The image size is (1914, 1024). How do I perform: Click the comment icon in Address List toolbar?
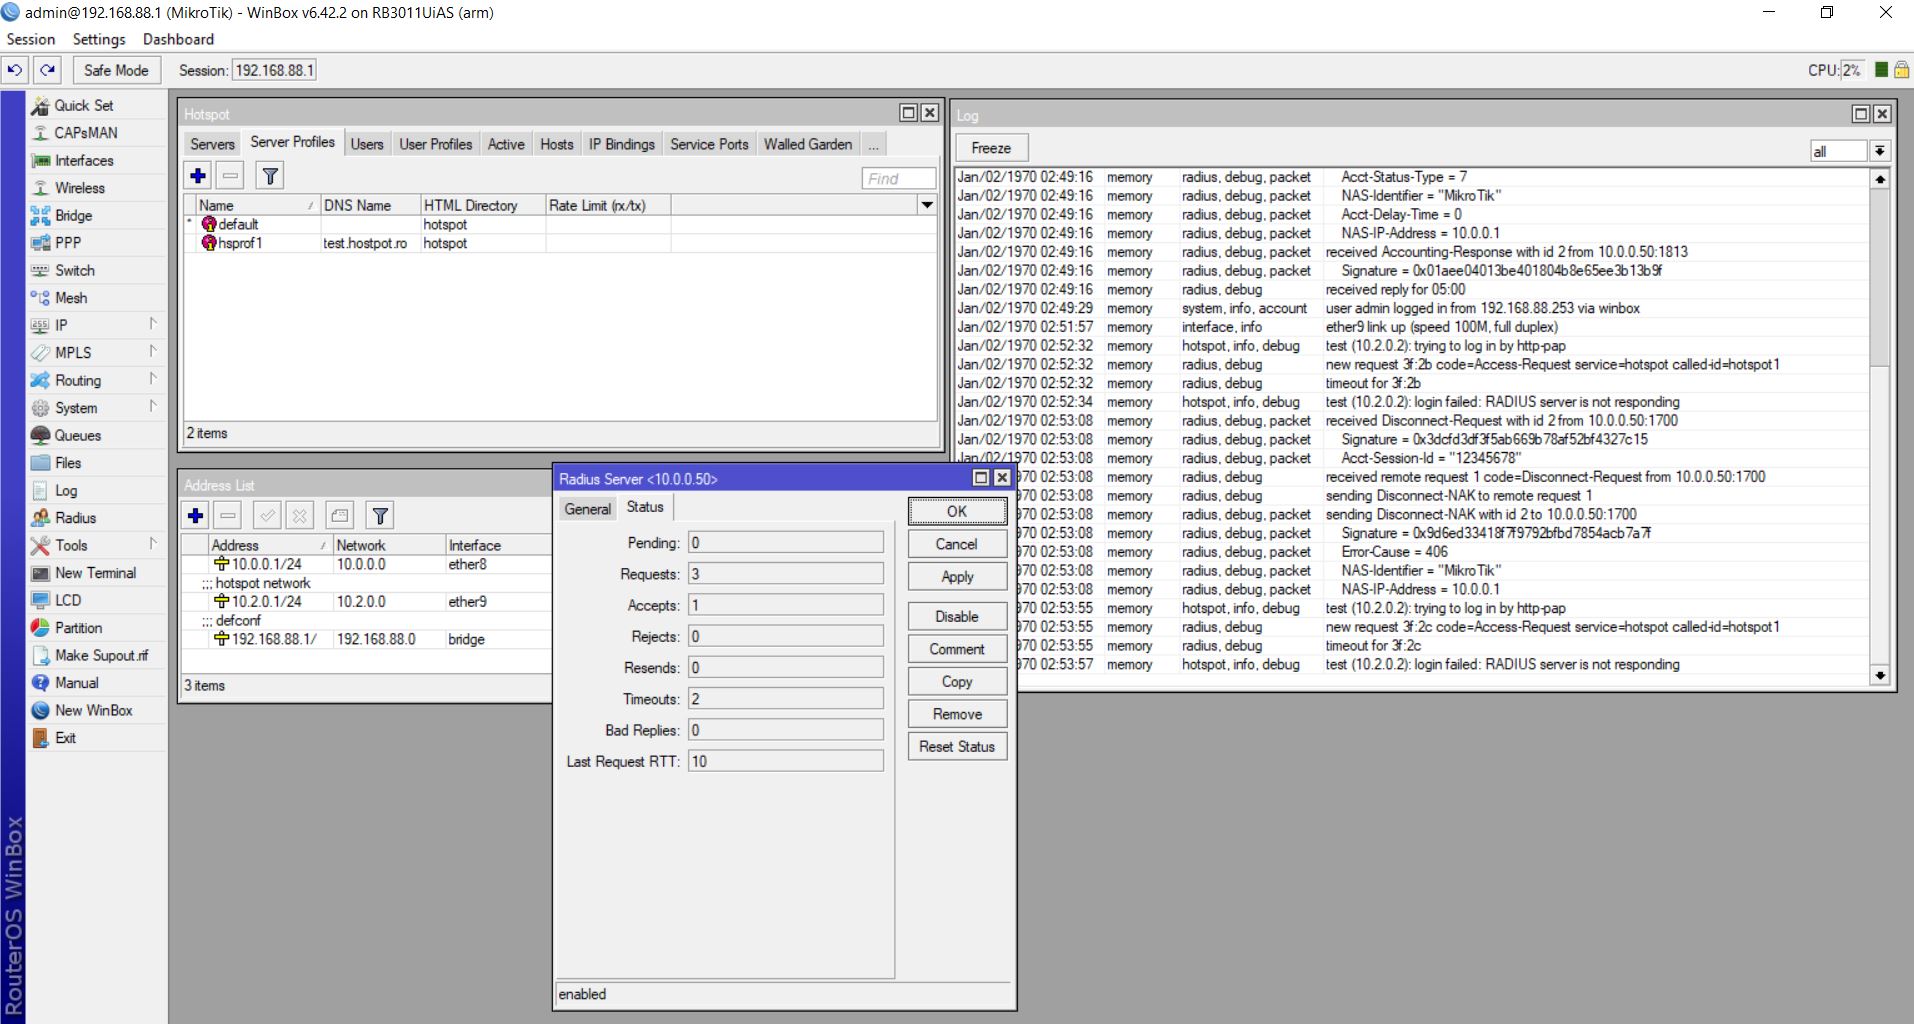coord(340,516)
